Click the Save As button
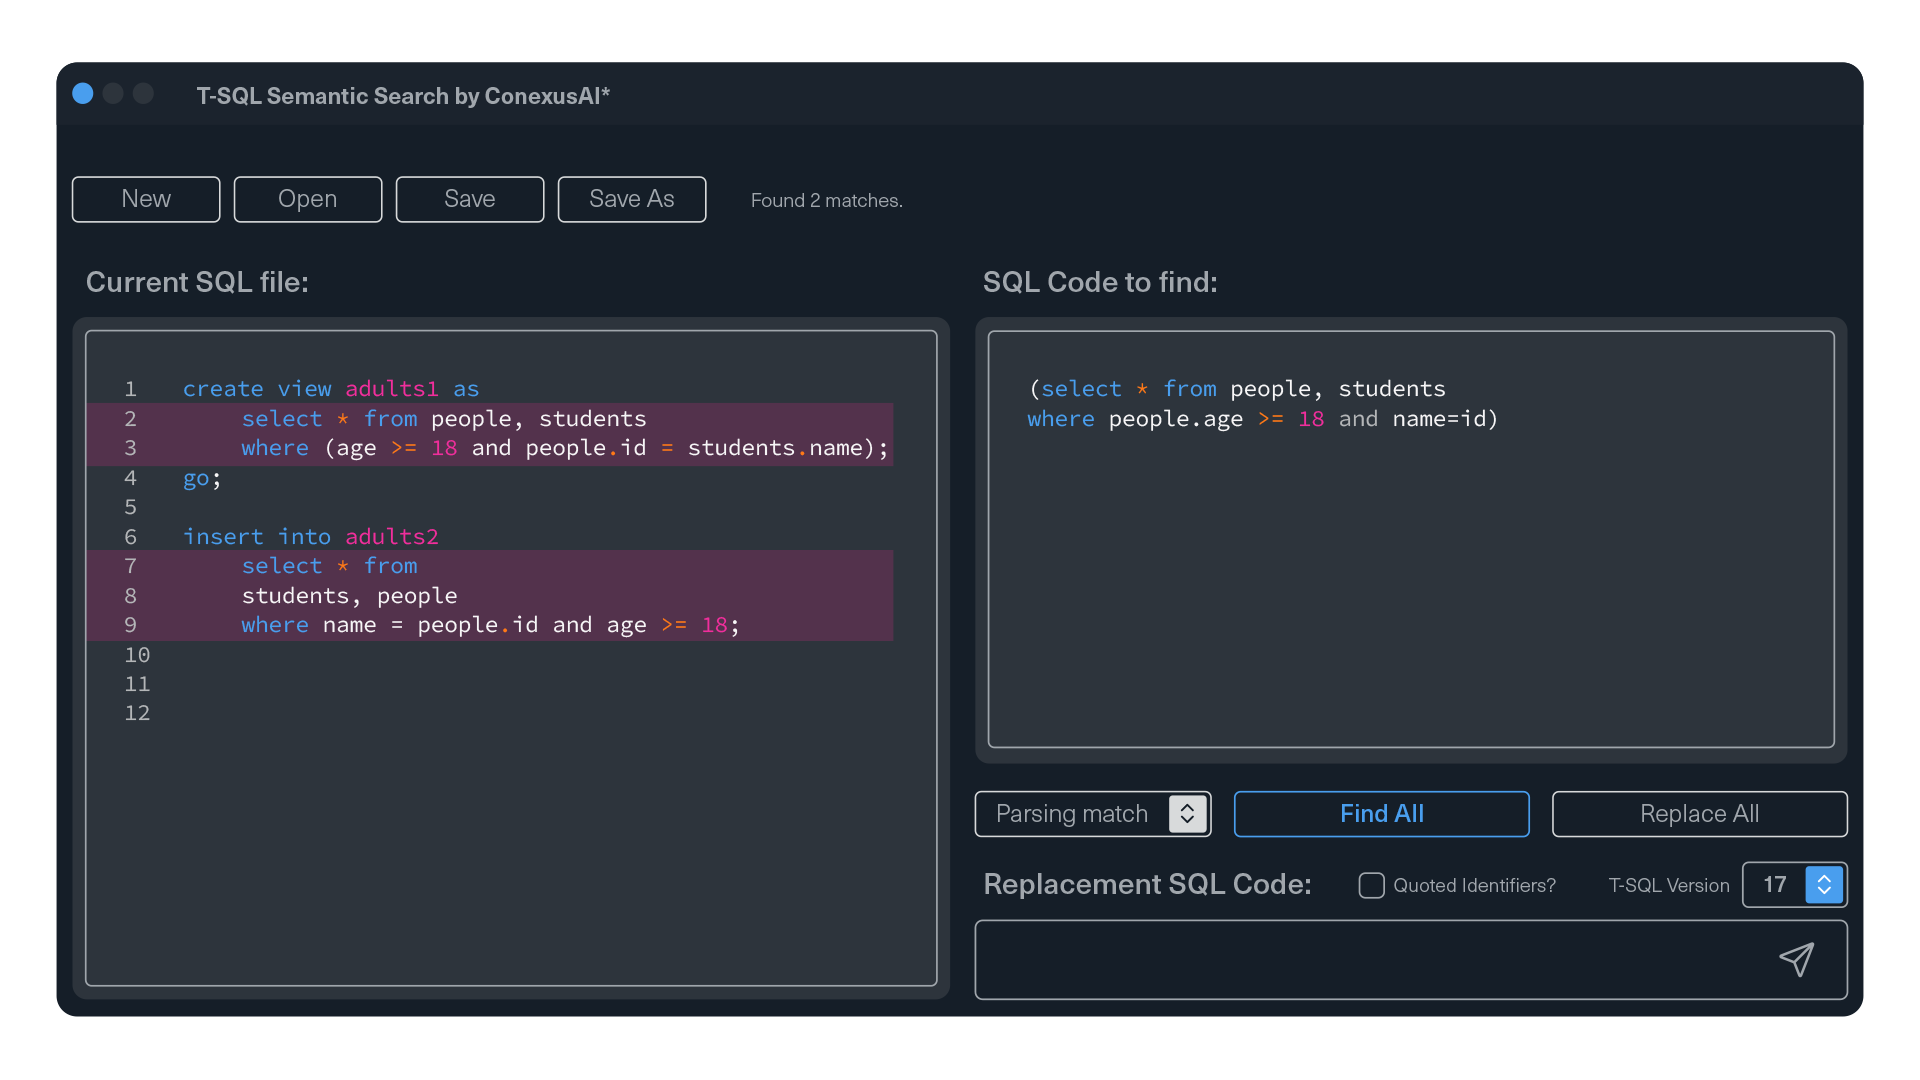1920x1080 pixels. coord(632,199)
